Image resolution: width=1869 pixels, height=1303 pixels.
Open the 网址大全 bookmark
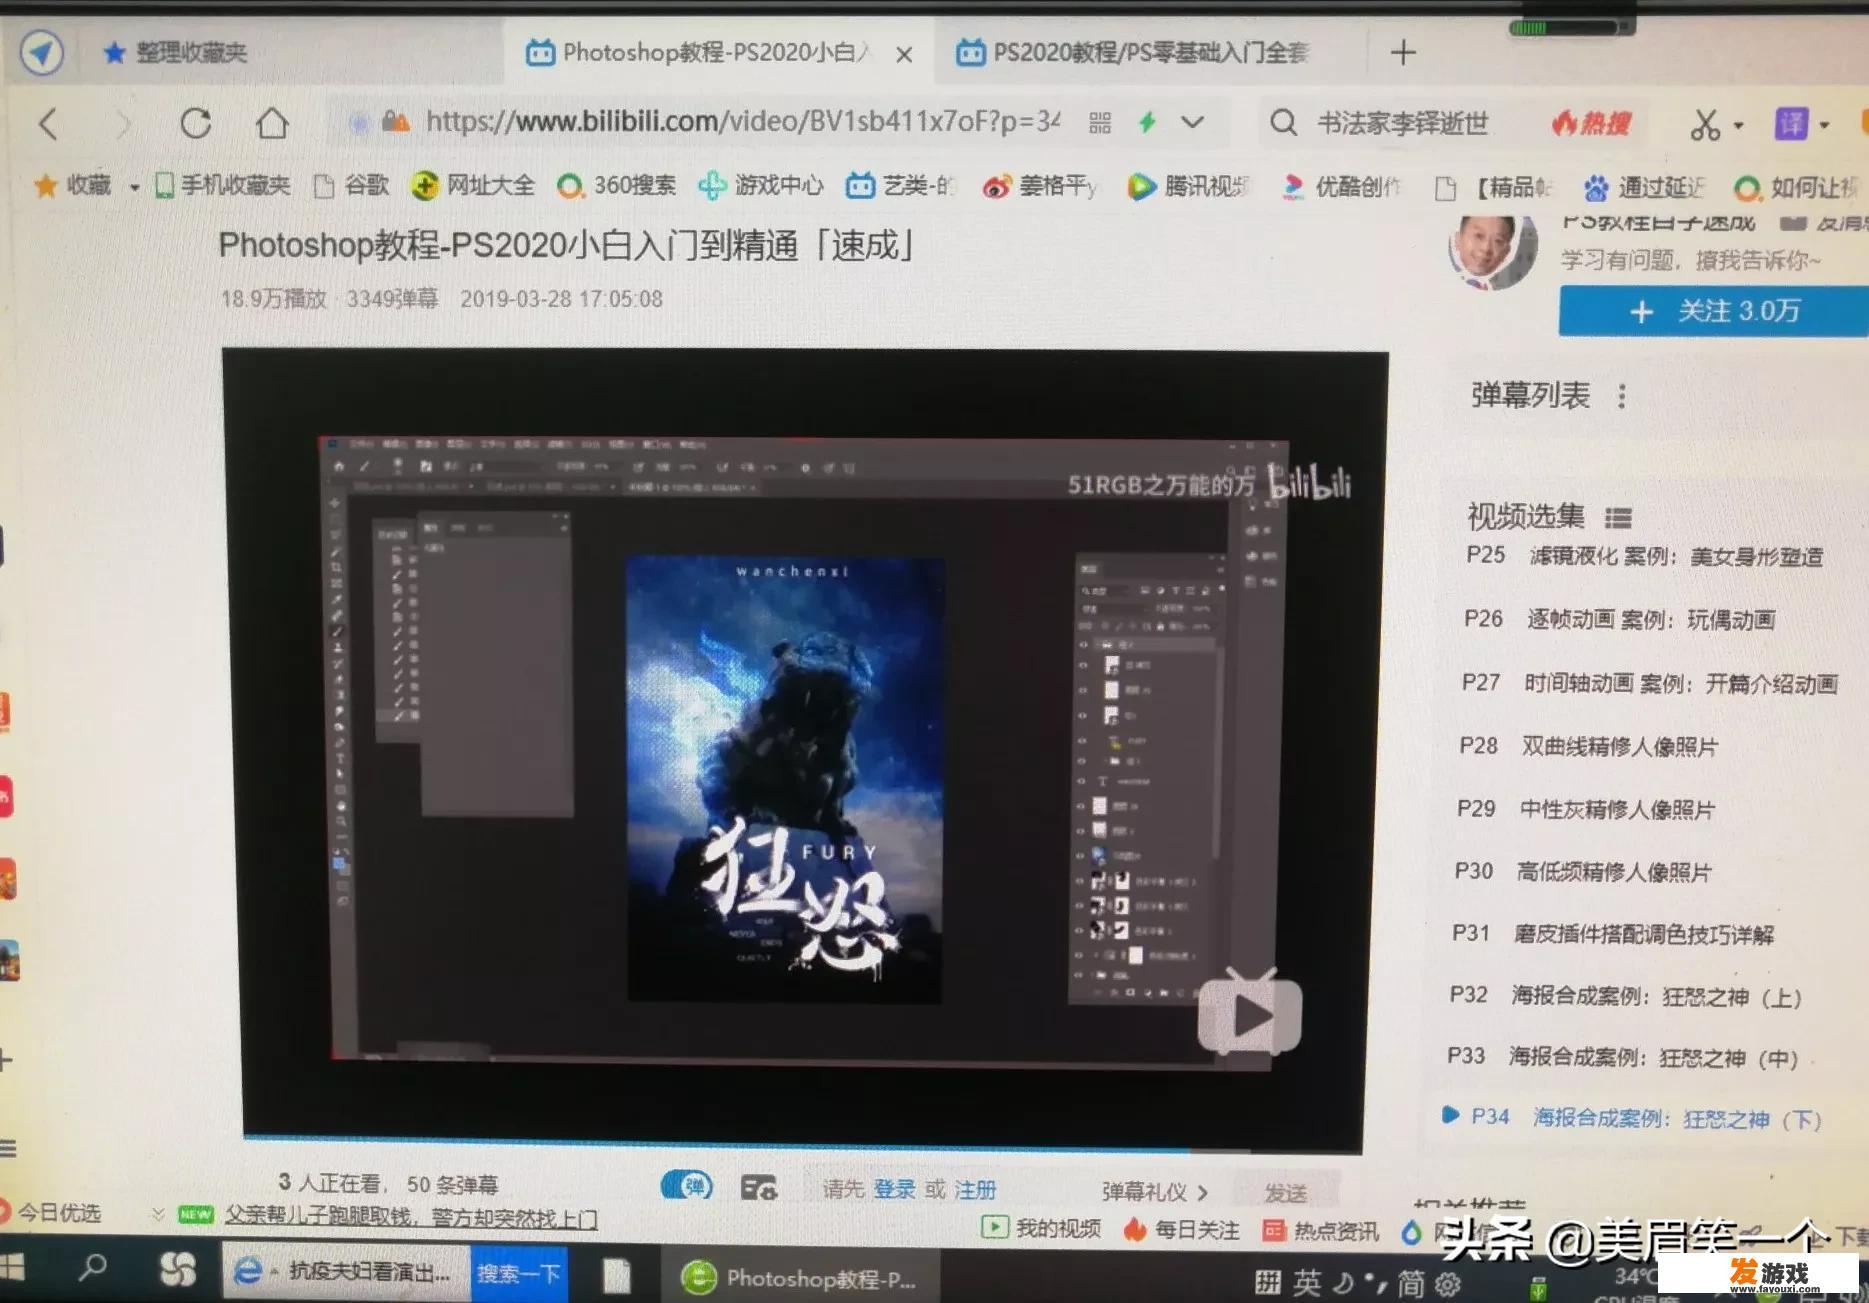[473, 185]
